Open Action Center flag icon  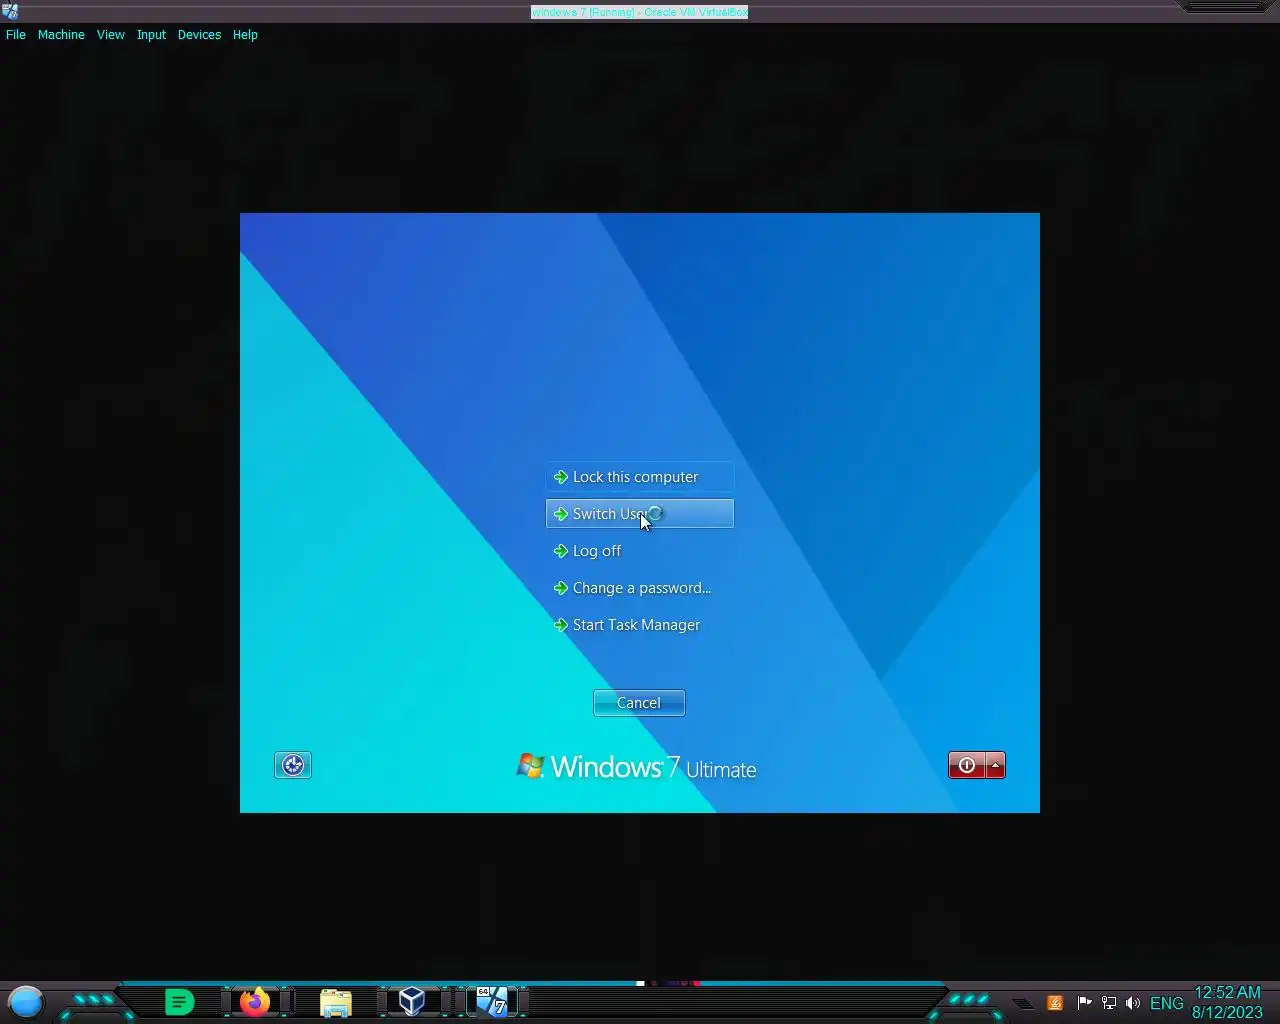1084,1003
